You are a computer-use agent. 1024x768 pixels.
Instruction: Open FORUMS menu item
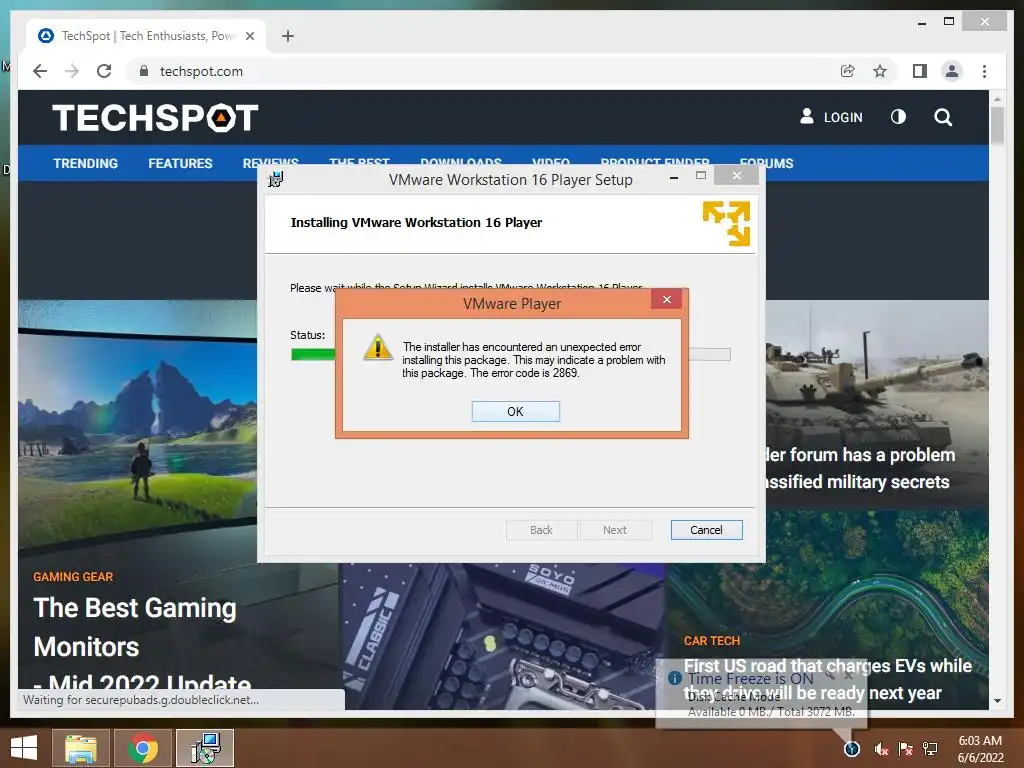[x=766, y=163]
